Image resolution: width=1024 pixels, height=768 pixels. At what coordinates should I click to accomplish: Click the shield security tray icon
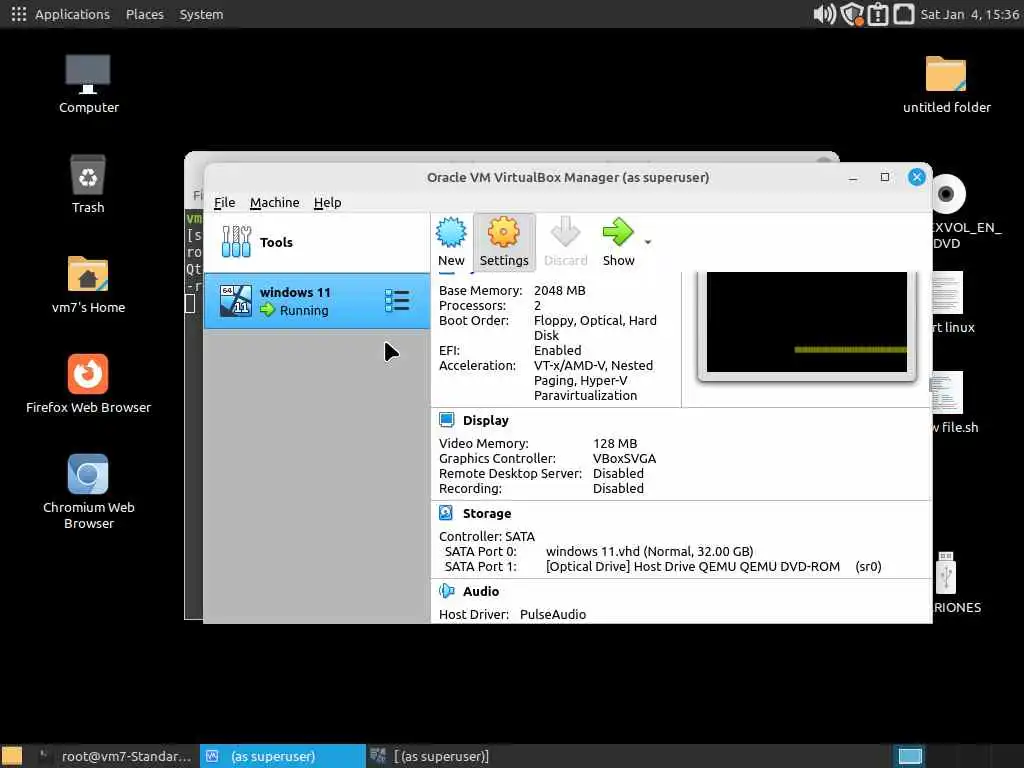[x=852, y=14]
